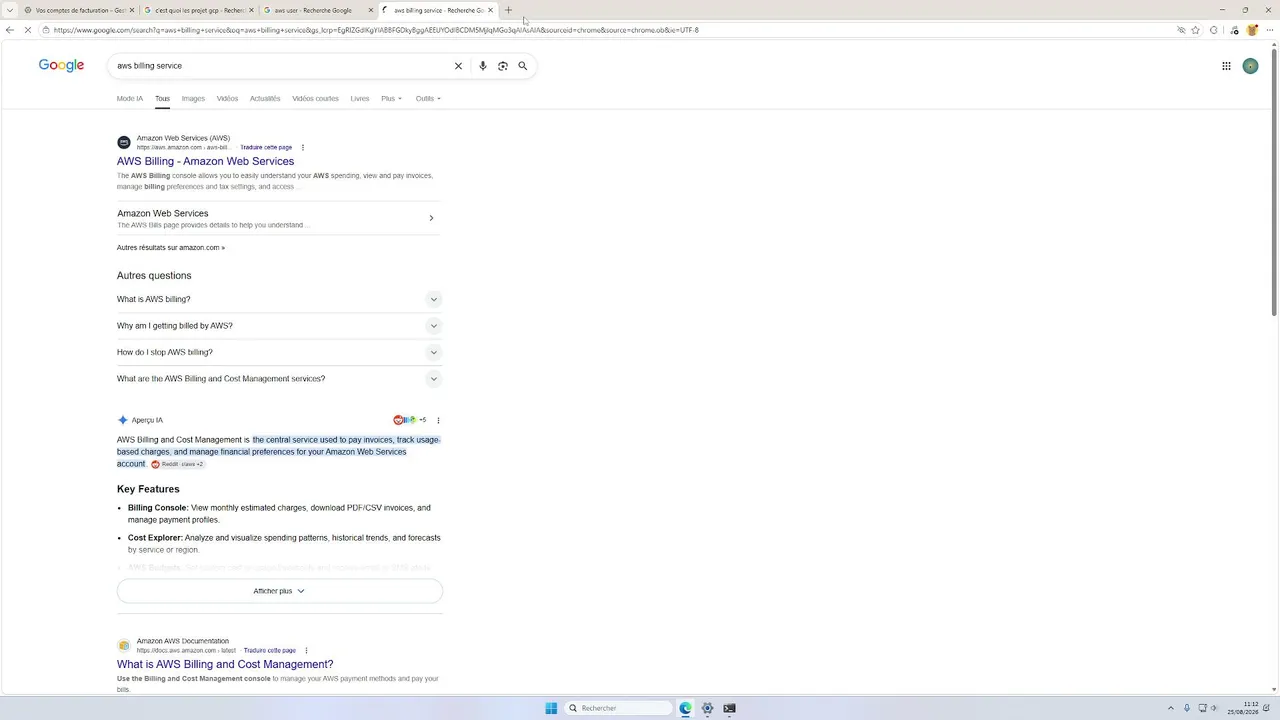Select the 'Actualités' search tab
This screenshot has height=720, width=1280.
click(x=265, y=99)
